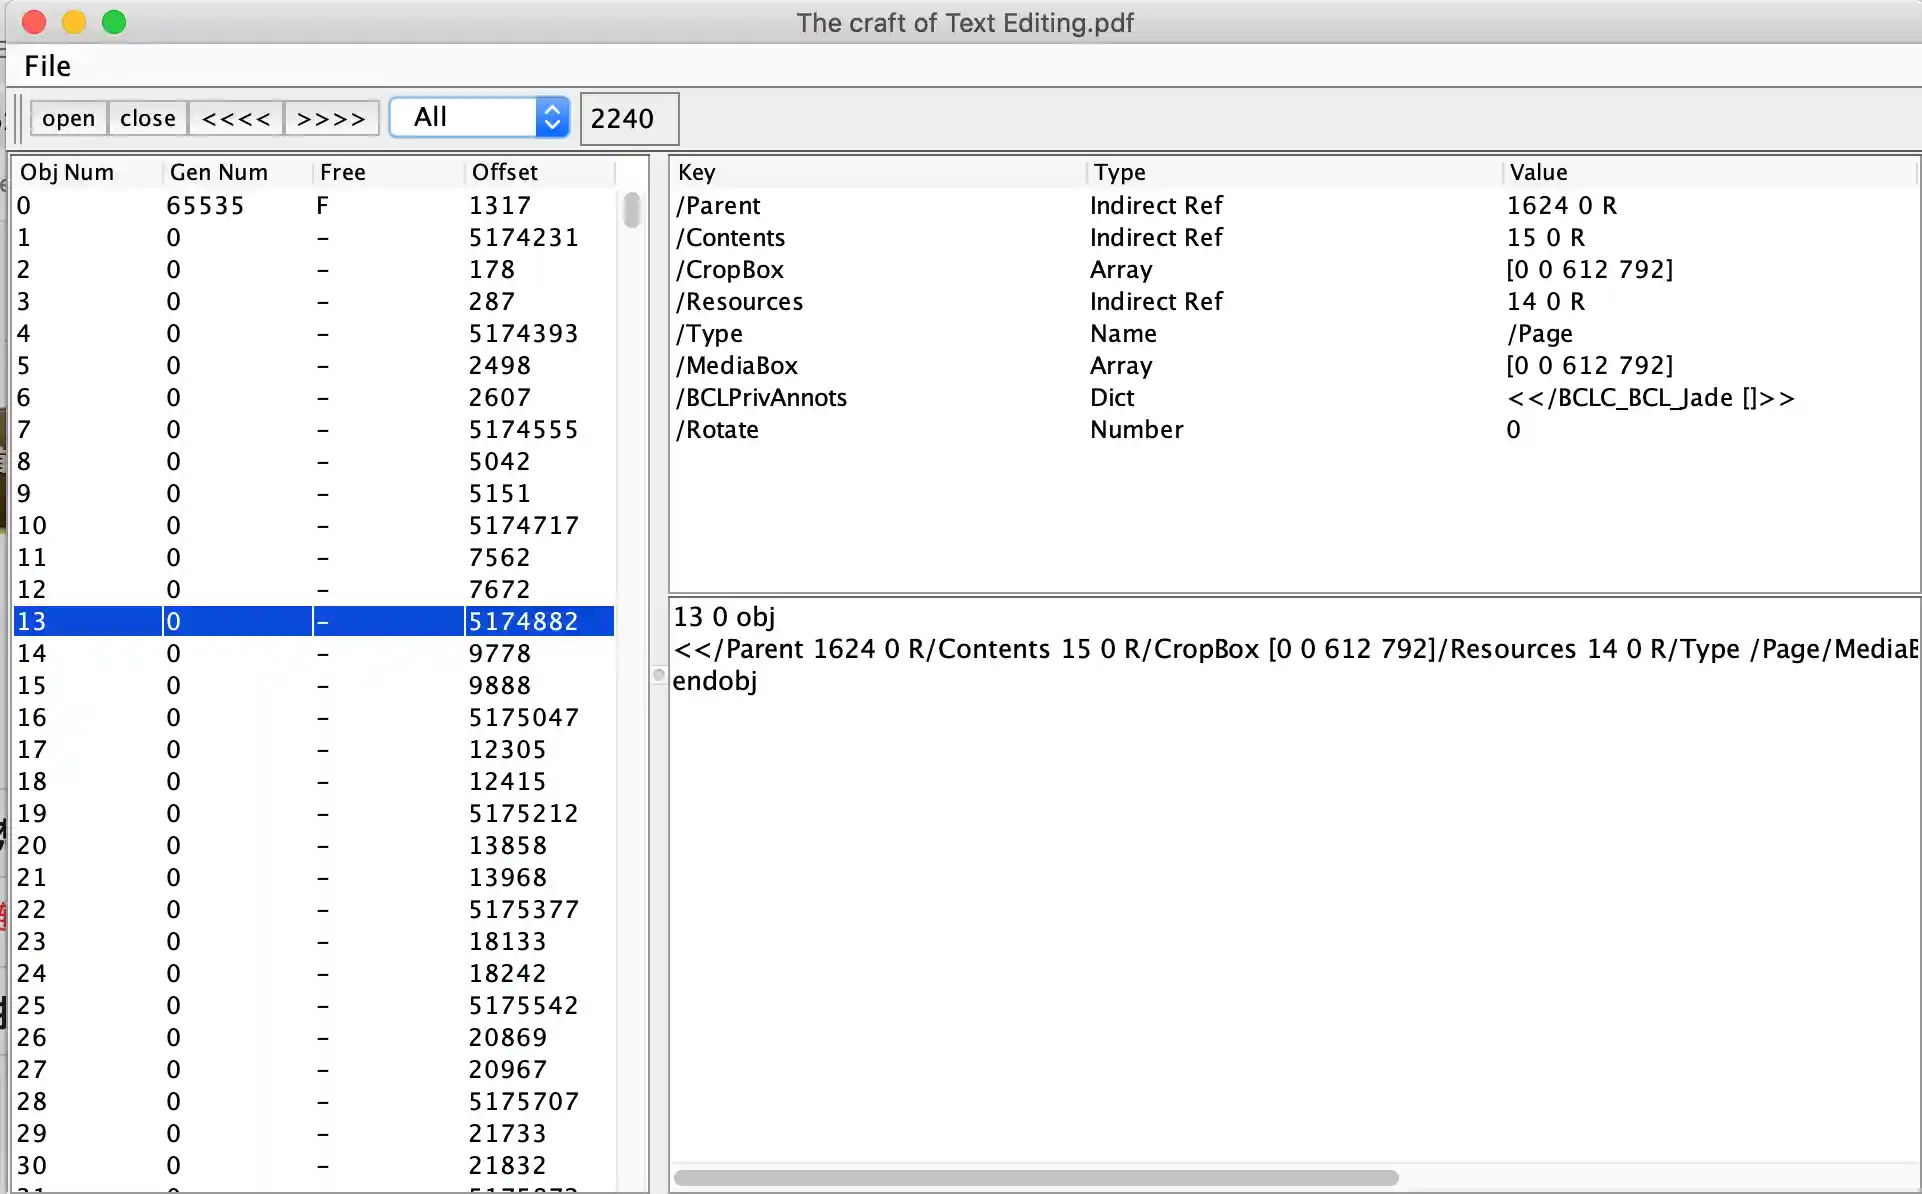The width and height of the screenshot is (1922, 1194).
Task: Click the open button in toolbar
Action: [x=68, y=118]
